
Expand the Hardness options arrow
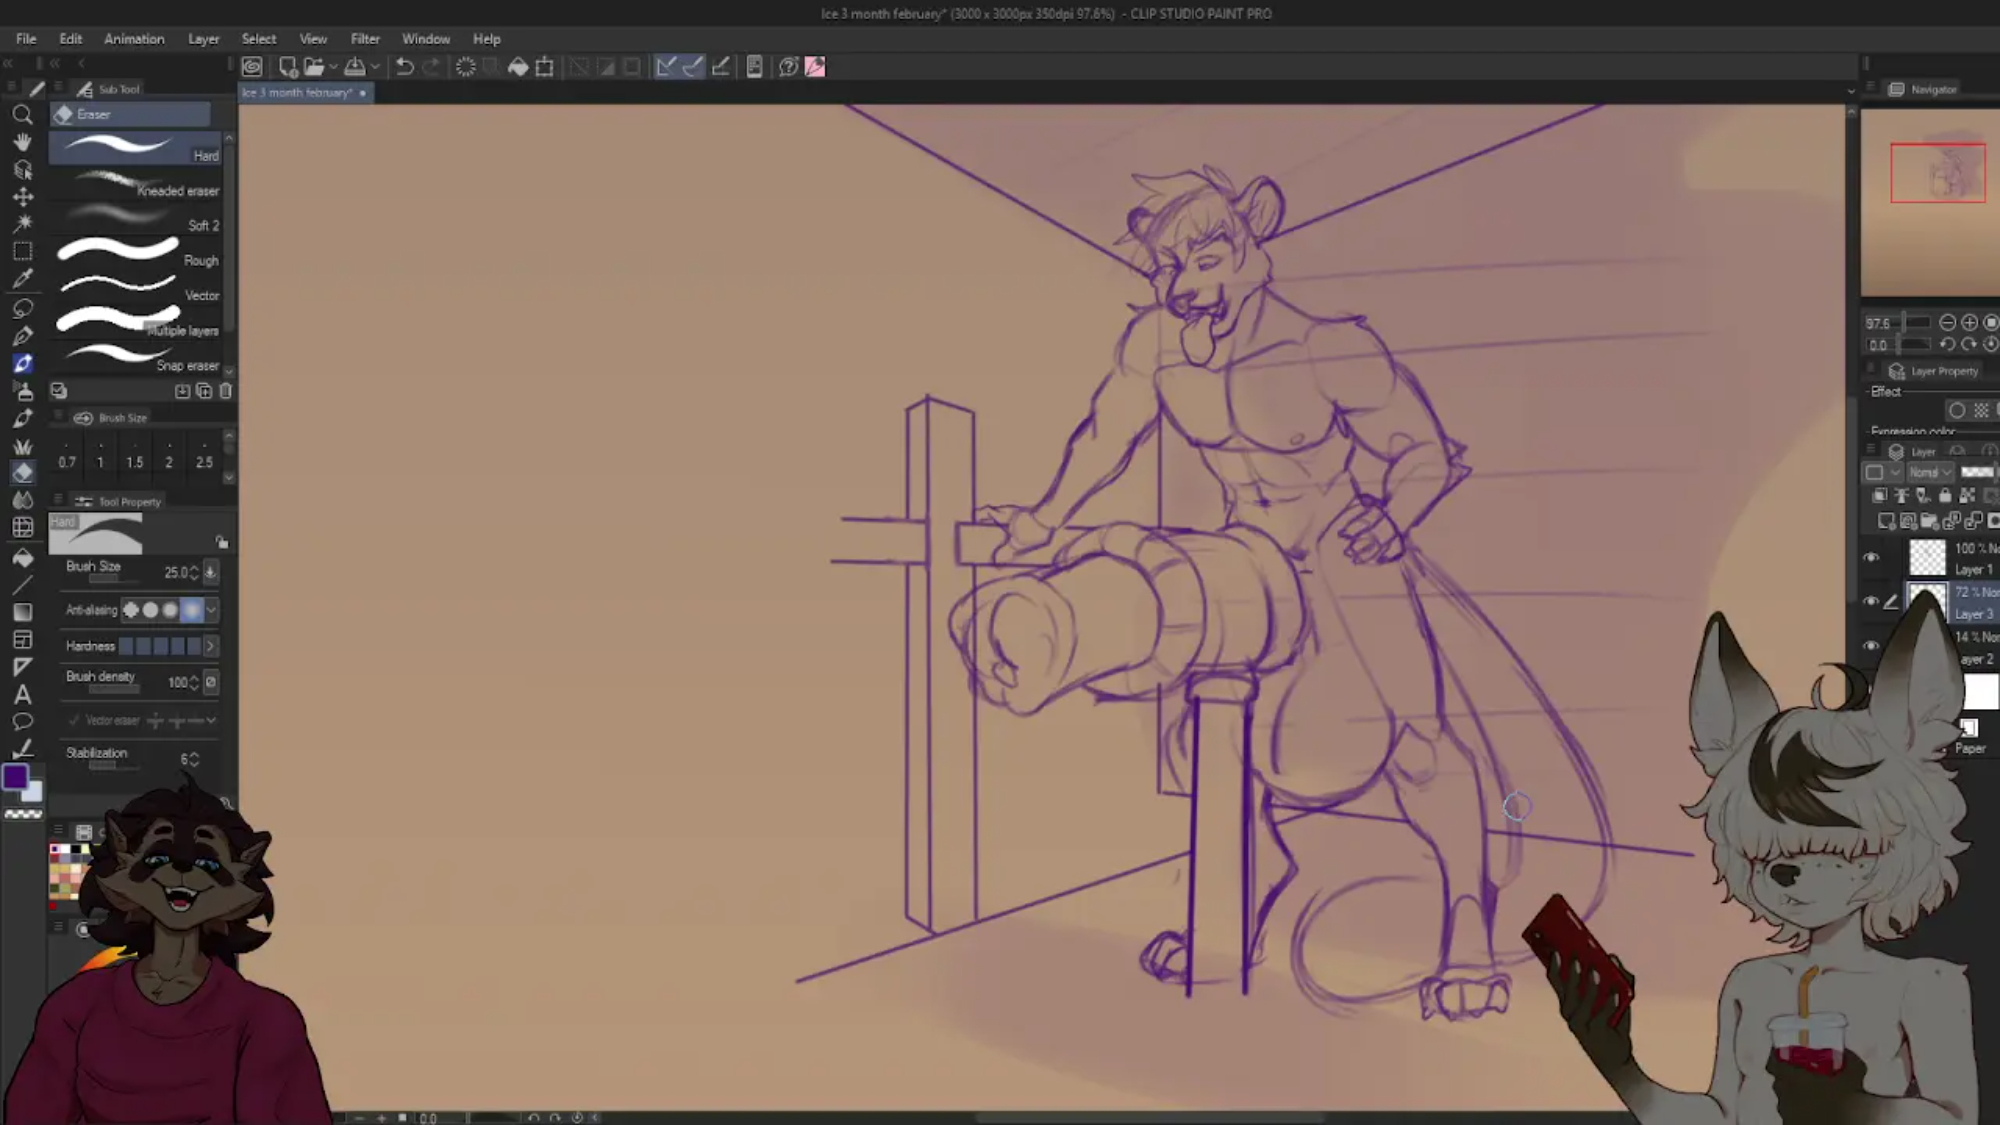click(x=211, y=646)
